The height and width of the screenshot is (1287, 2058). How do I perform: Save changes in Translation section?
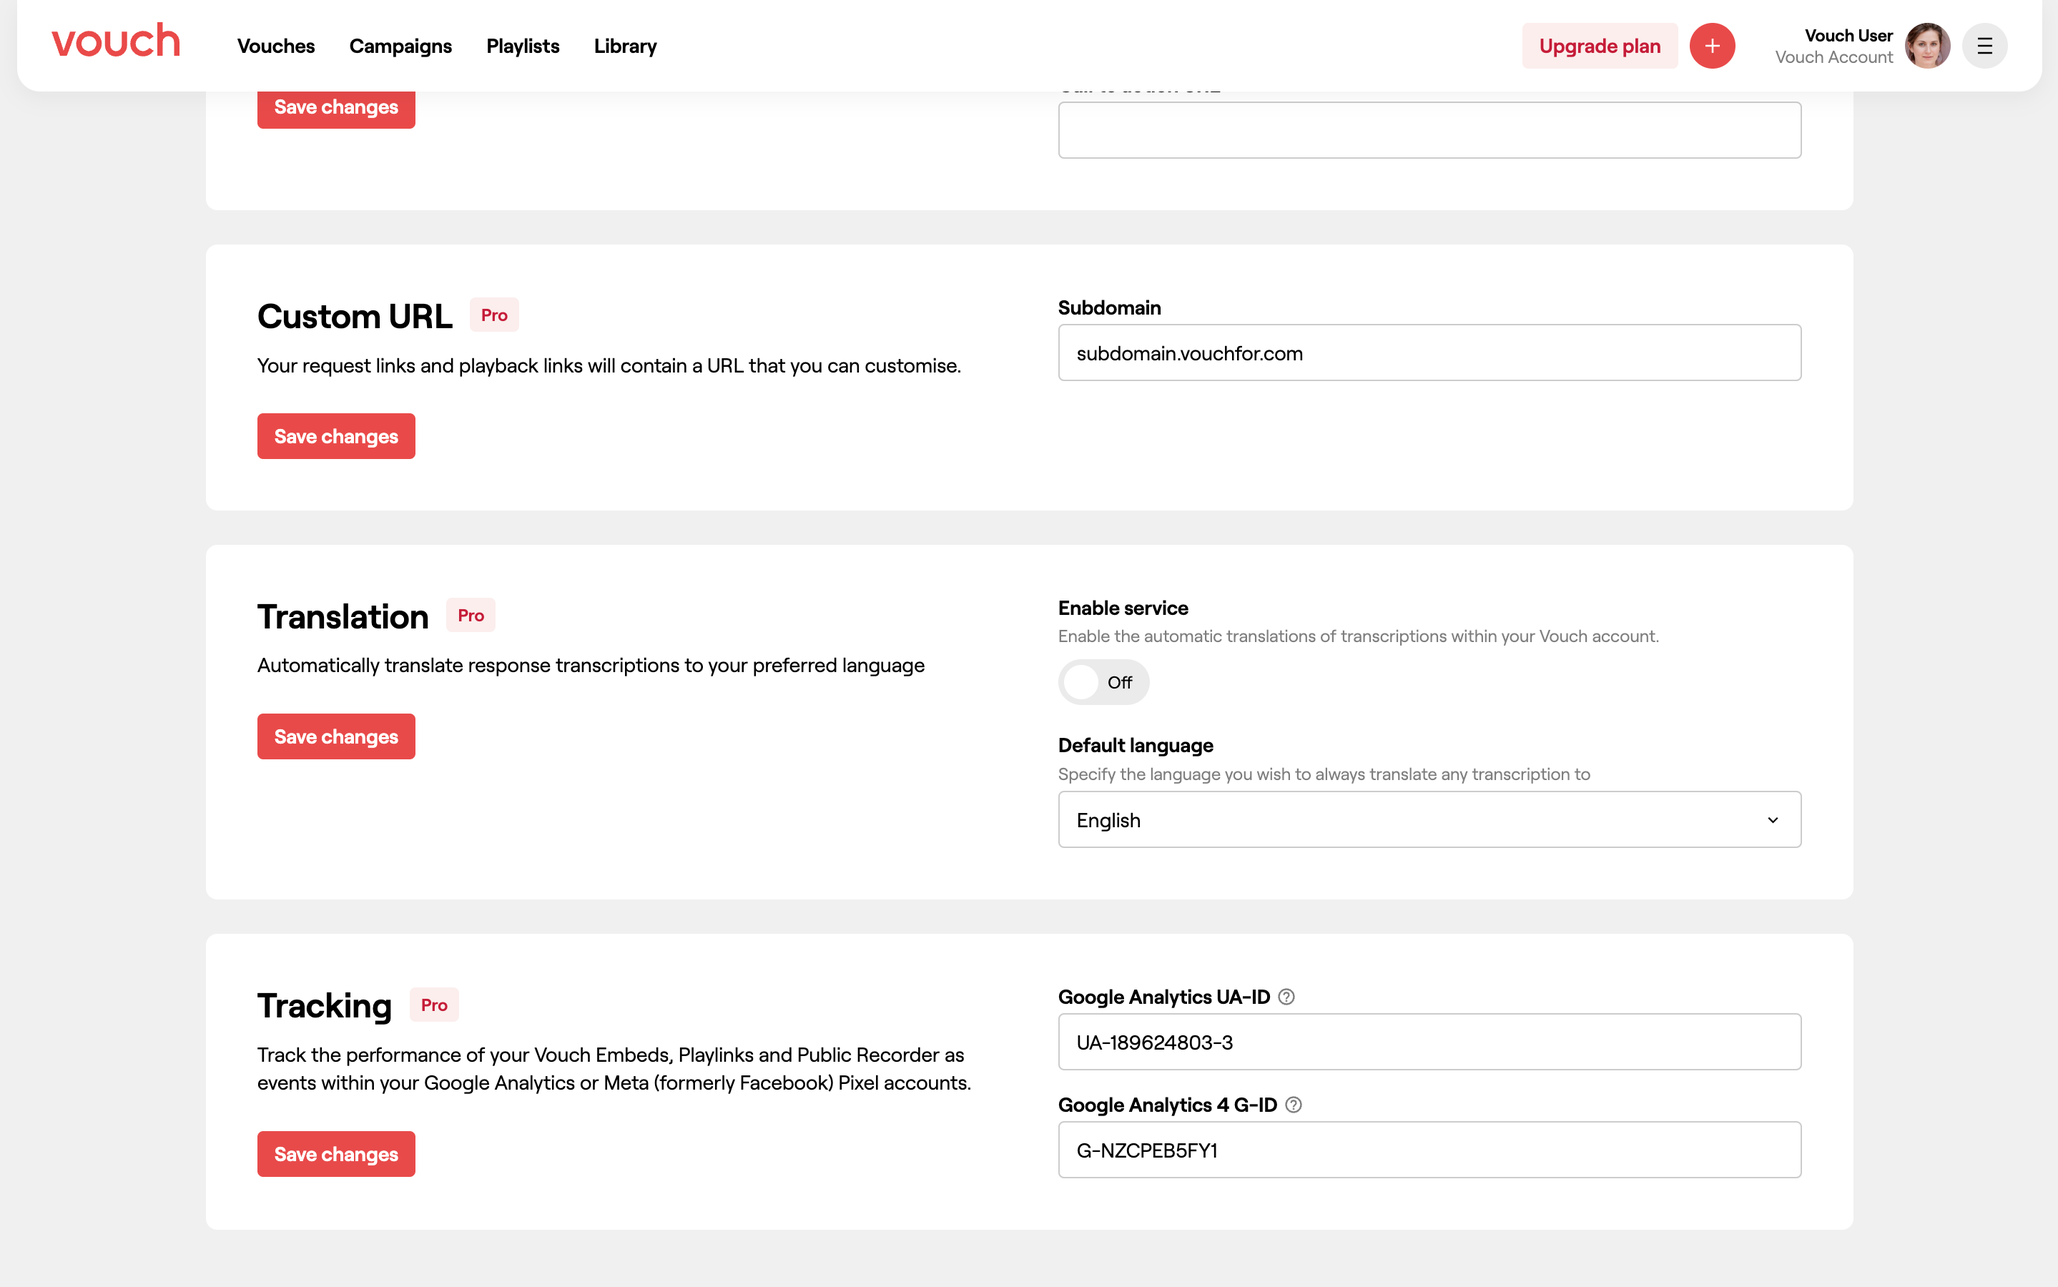click(336, 736)
